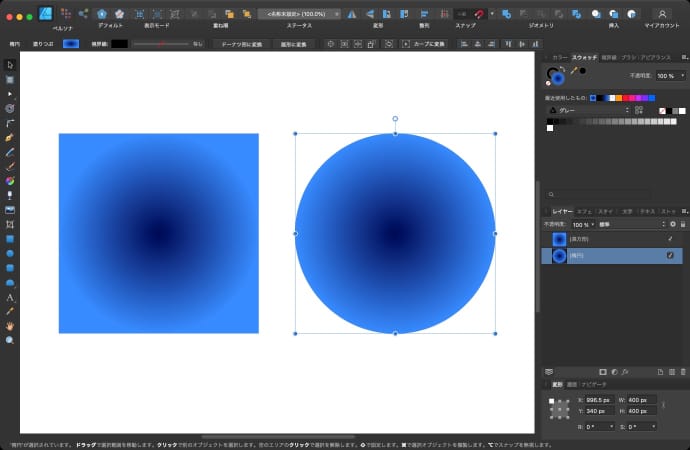Pick the Text tool marked with A
The height and width of the screenshot is (450, 690).
pyautogui.click(x=10, y=298)
